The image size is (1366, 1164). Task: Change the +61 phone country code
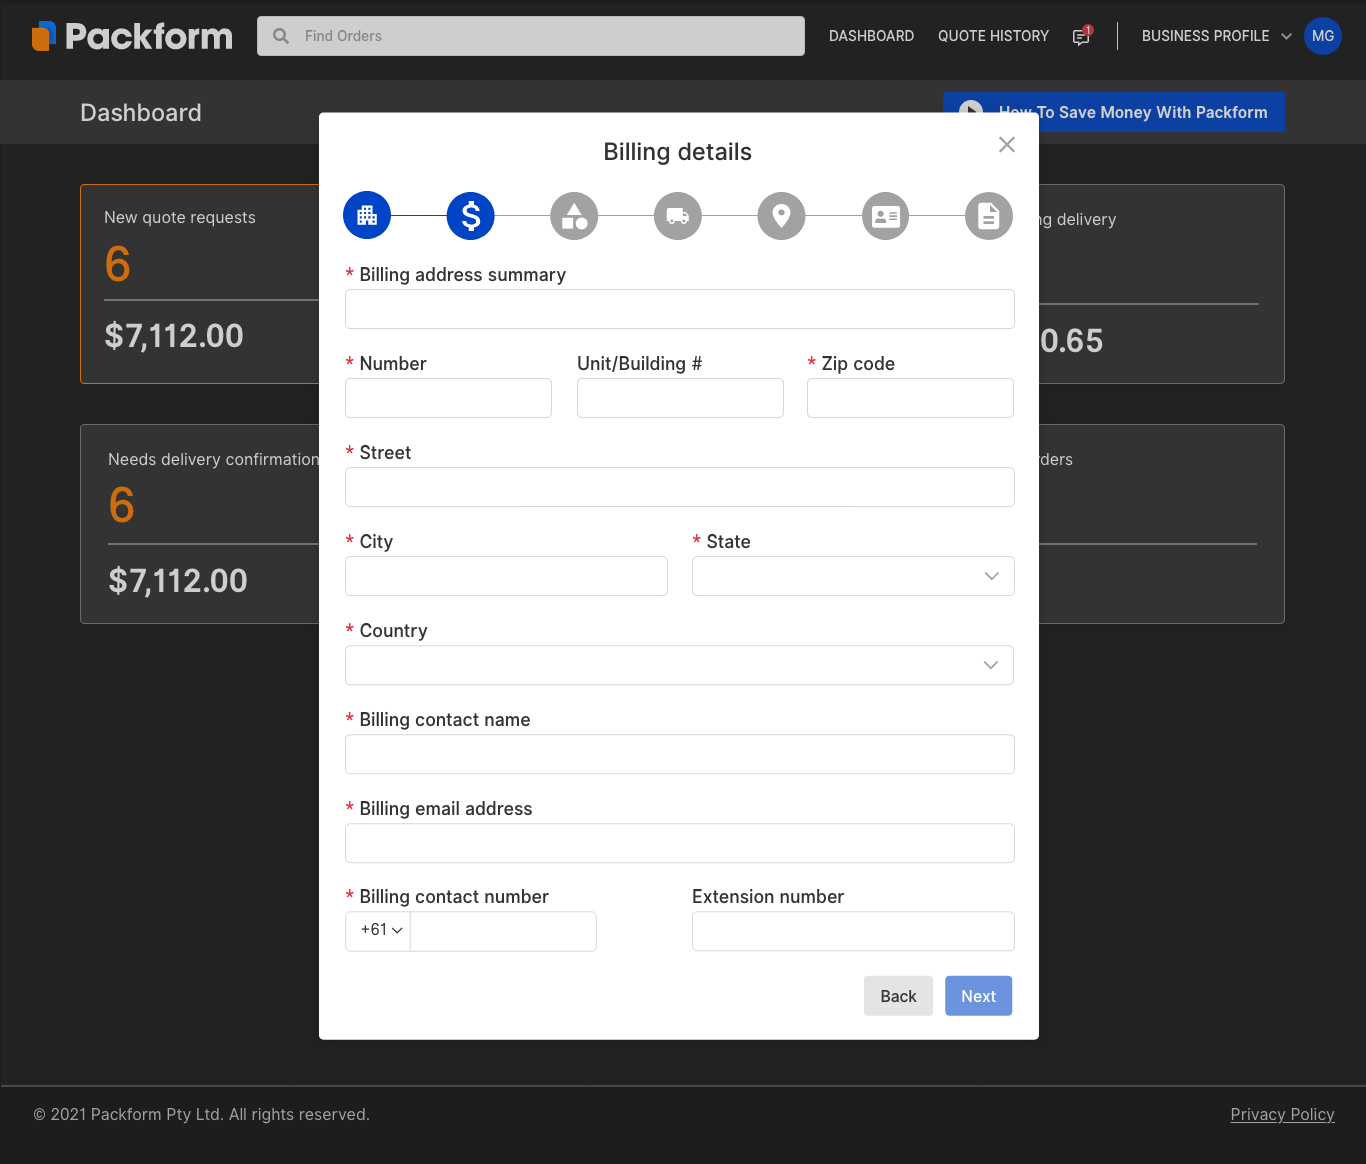tap(380, 930)
